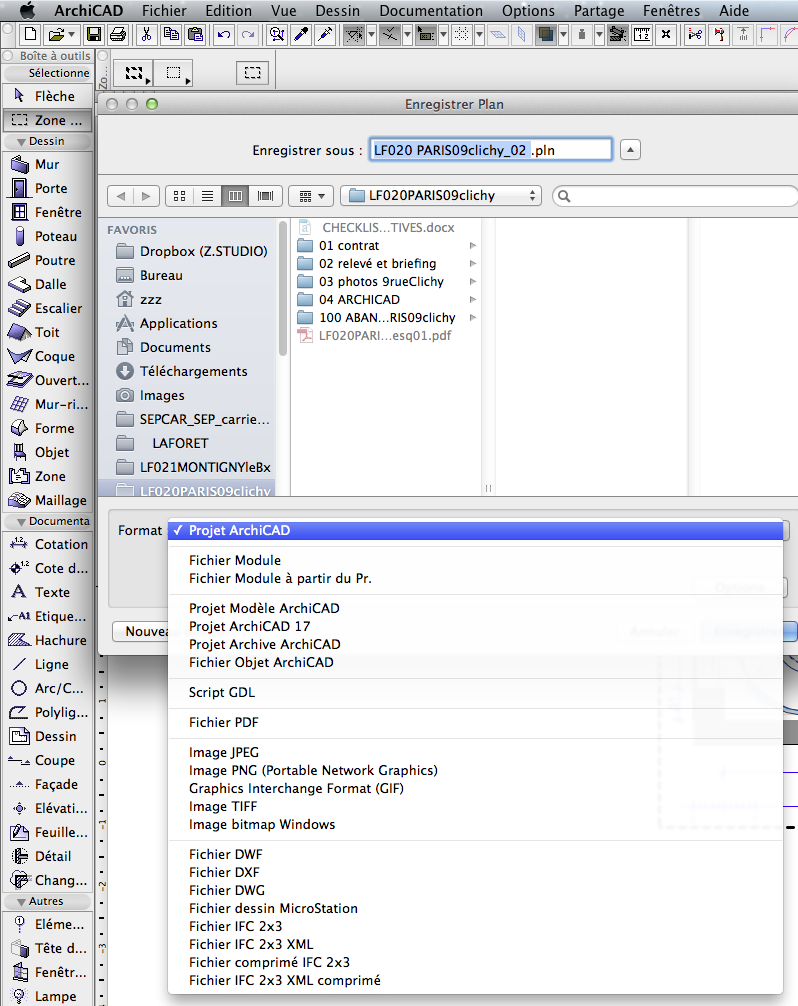The image size is (798, 1006).
Task: Click the print icon in toolbar
Action: 118,35
